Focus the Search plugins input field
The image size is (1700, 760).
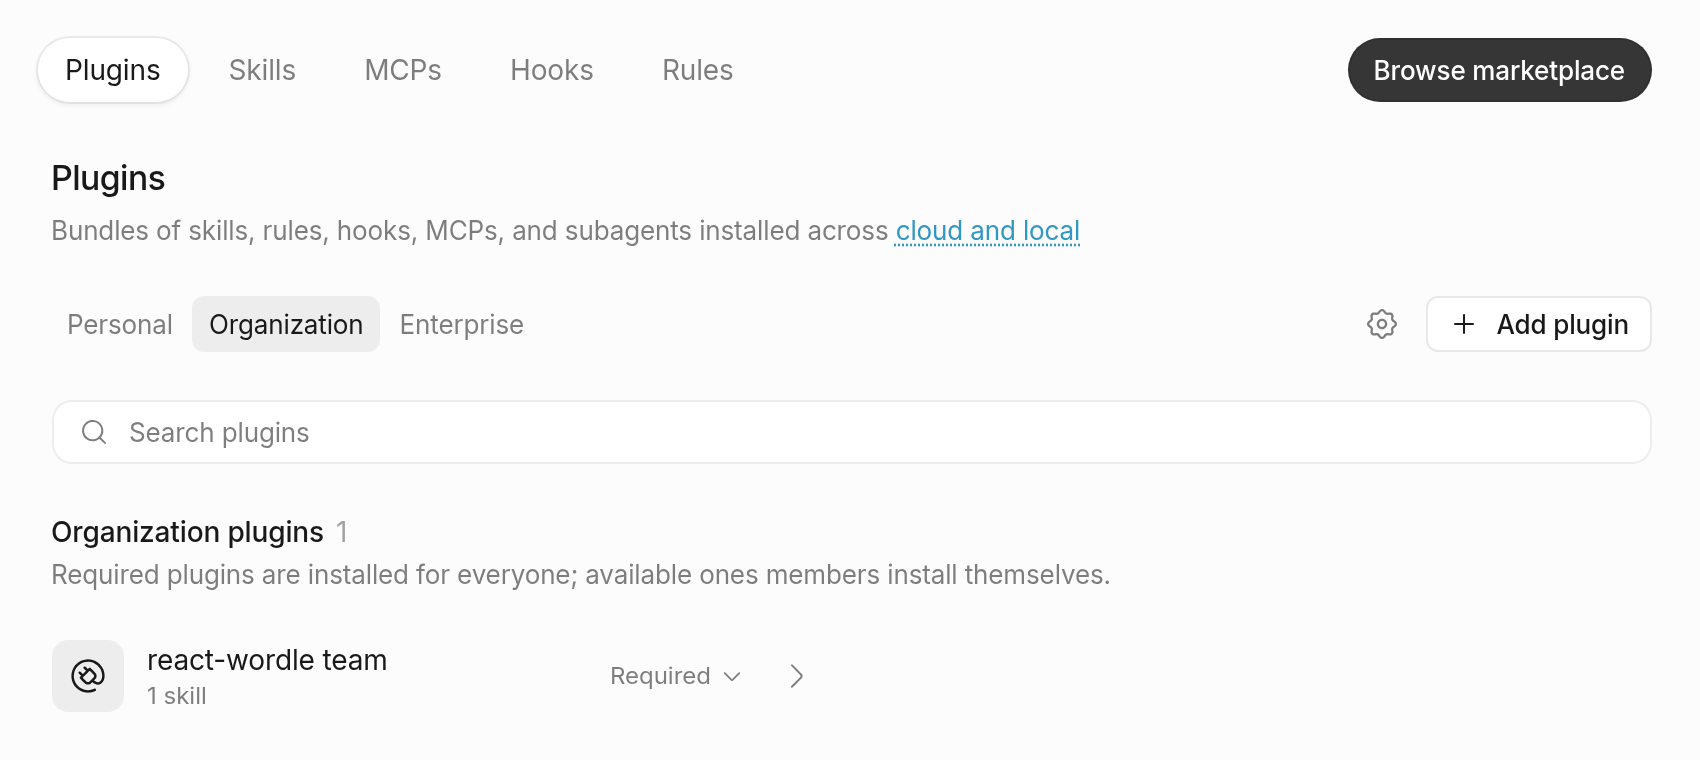click(852, 432)
